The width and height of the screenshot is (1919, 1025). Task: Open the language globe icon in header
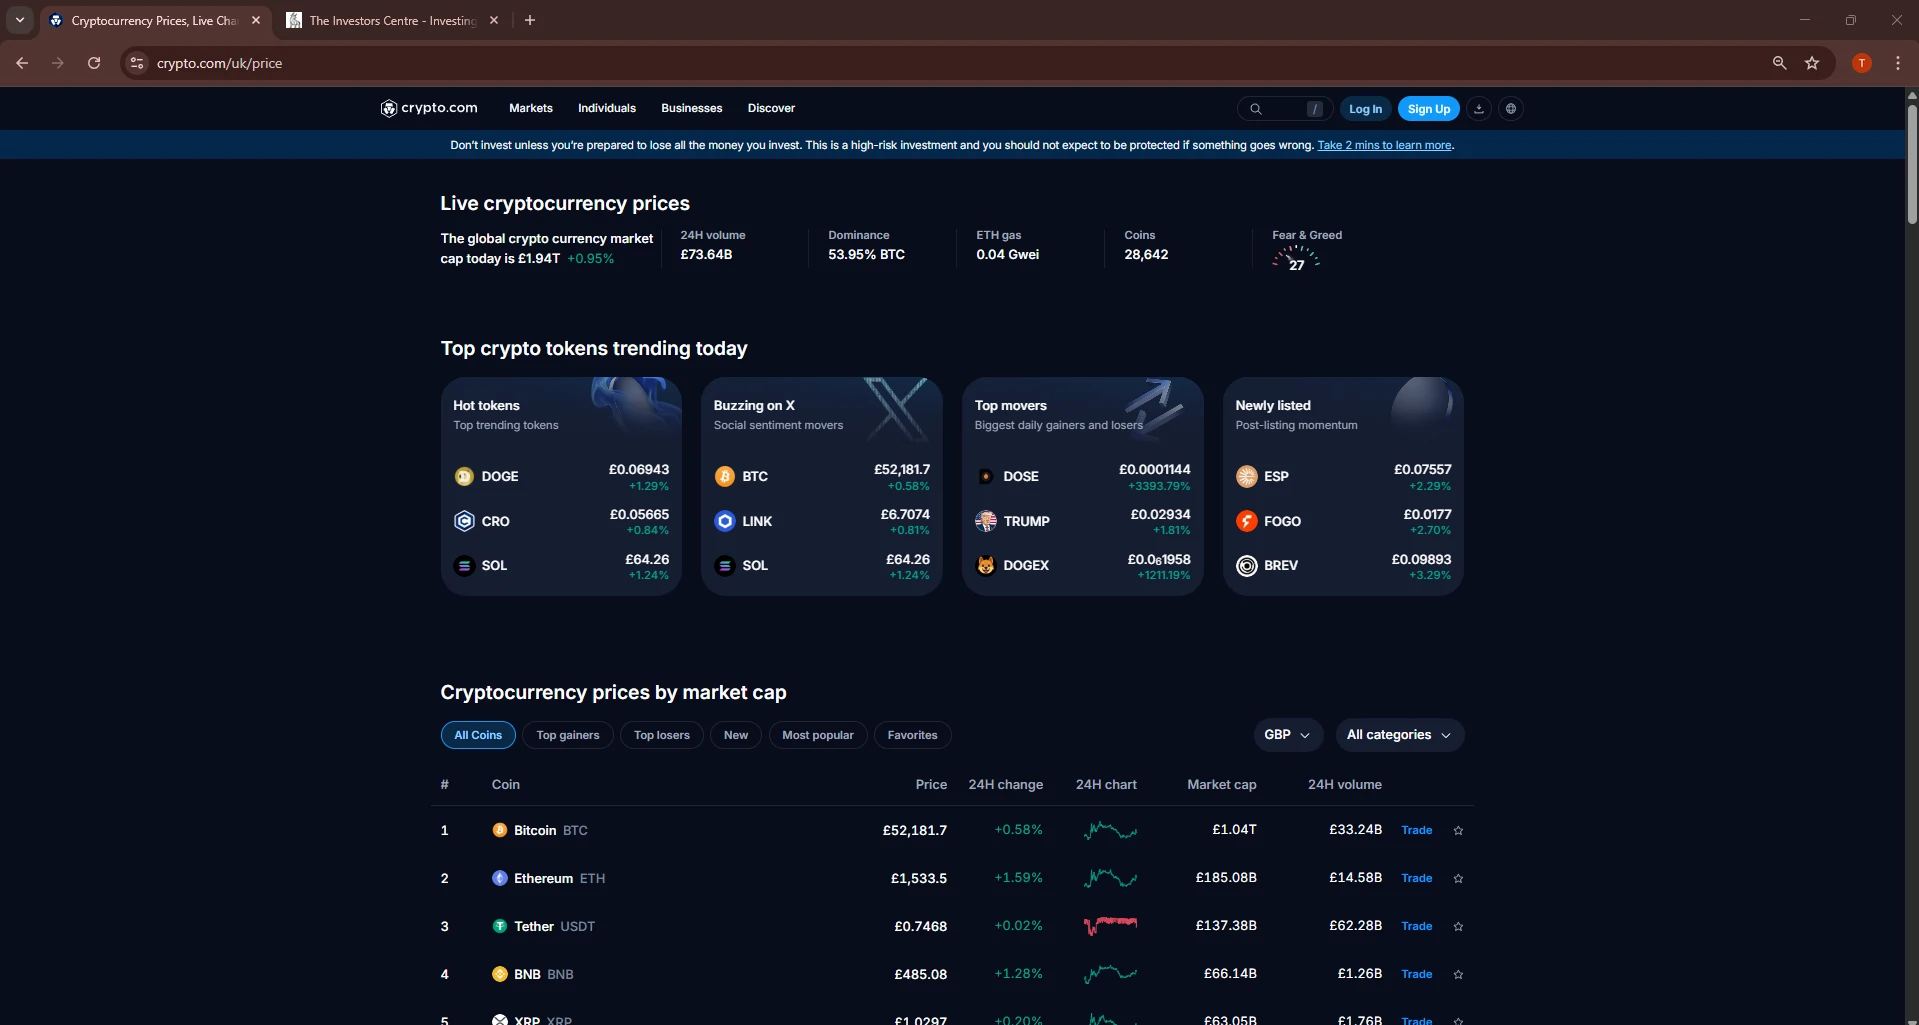pos(1511,109)
